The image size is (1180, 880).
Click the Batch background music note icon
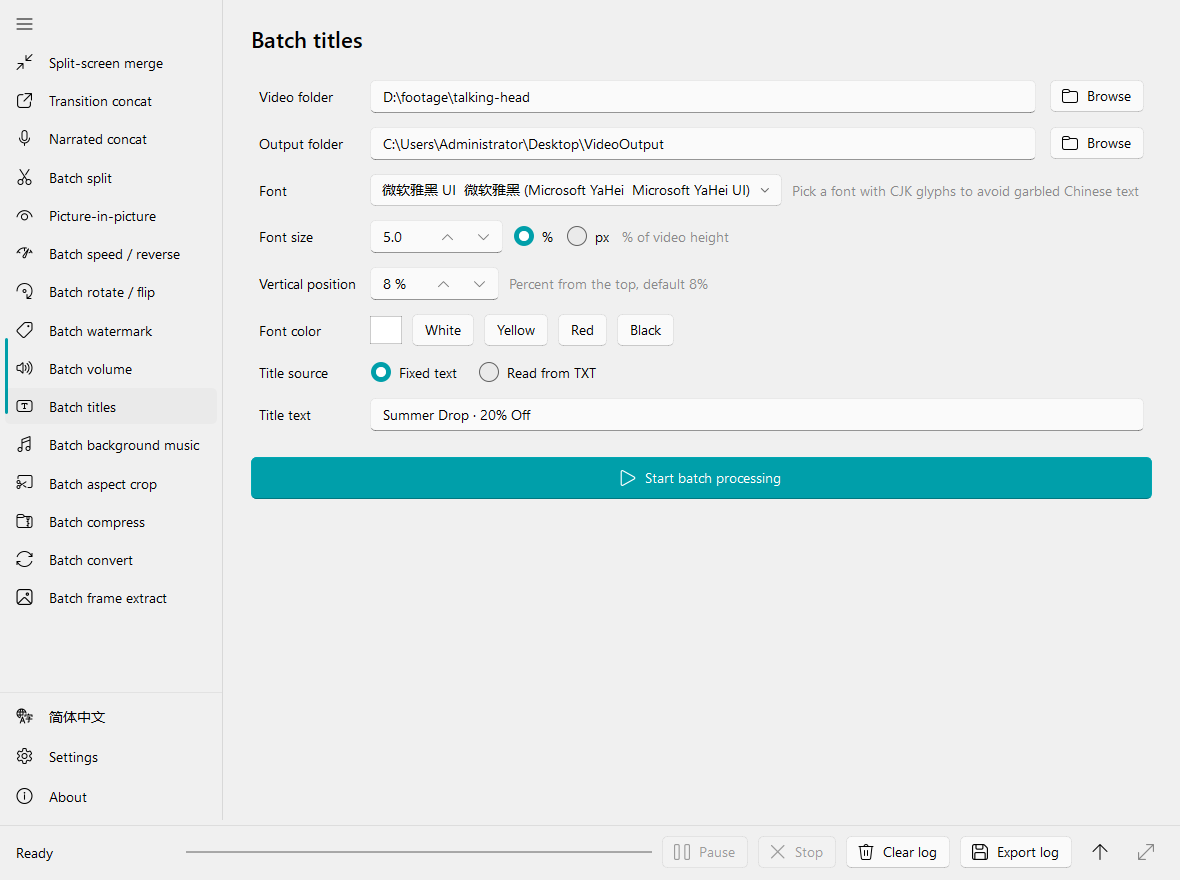(x=25, y=445)
